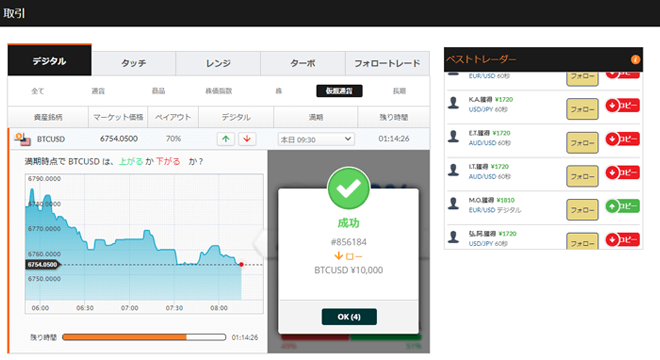Click the green 上がる word
This screenshot has height=360, width=660.
tap(131, 161)
